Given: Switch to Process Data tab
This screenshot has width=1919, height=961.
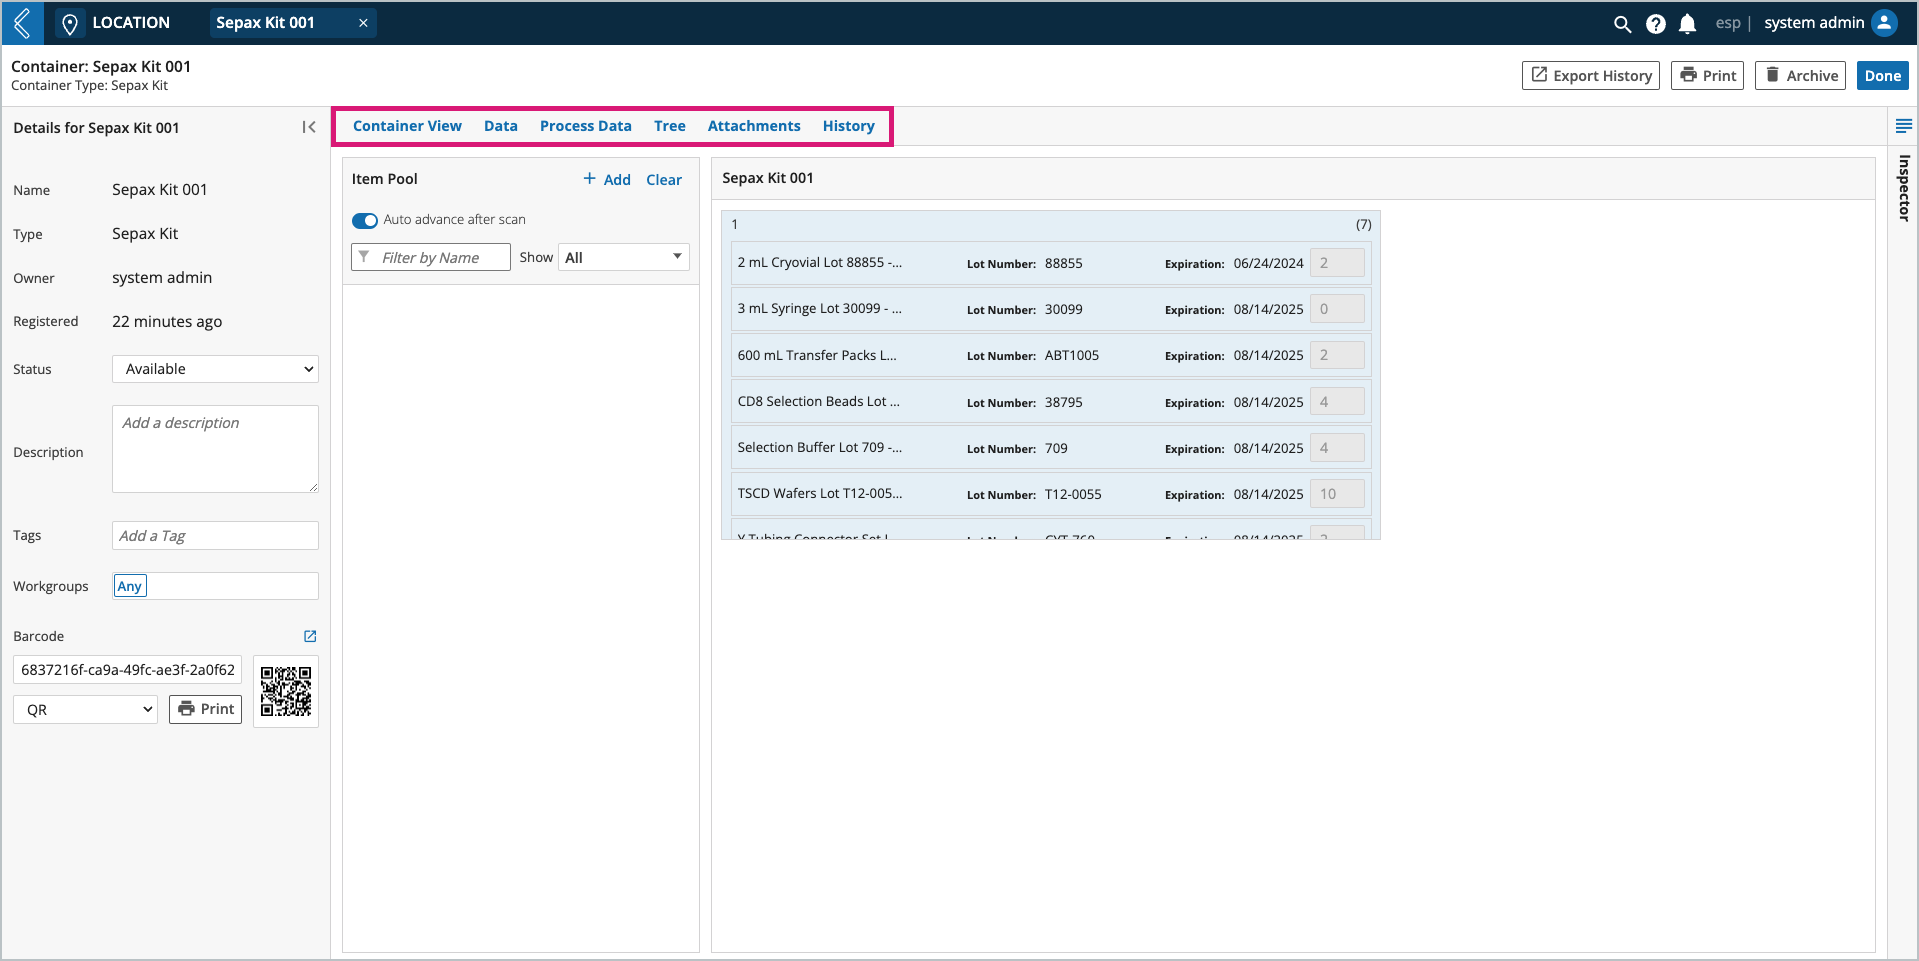Looking at the screenshot, I should [586, 126].
